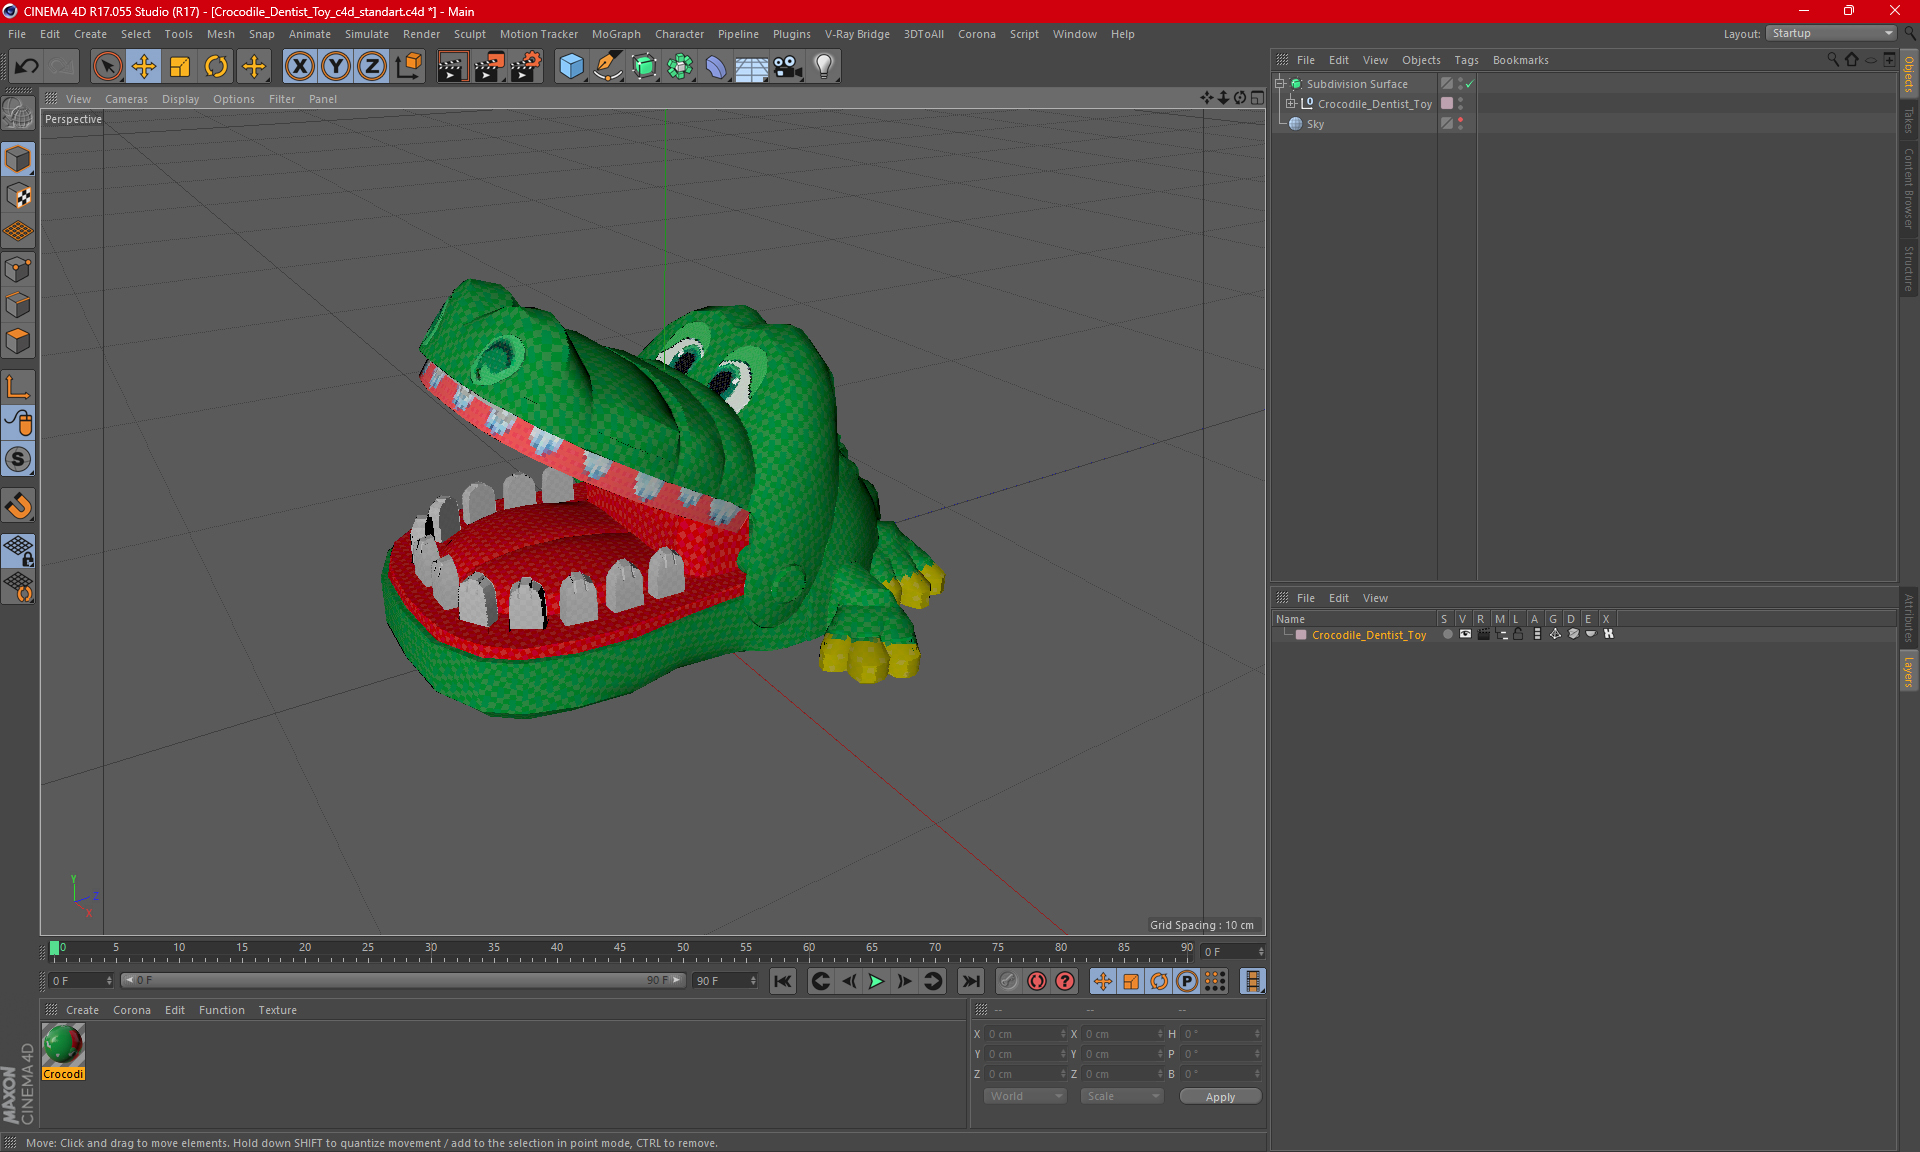Open material manager Texture menu
Image resolution: width=1920 pixels, height=1152 pixels.
[x=277, y=1010]
